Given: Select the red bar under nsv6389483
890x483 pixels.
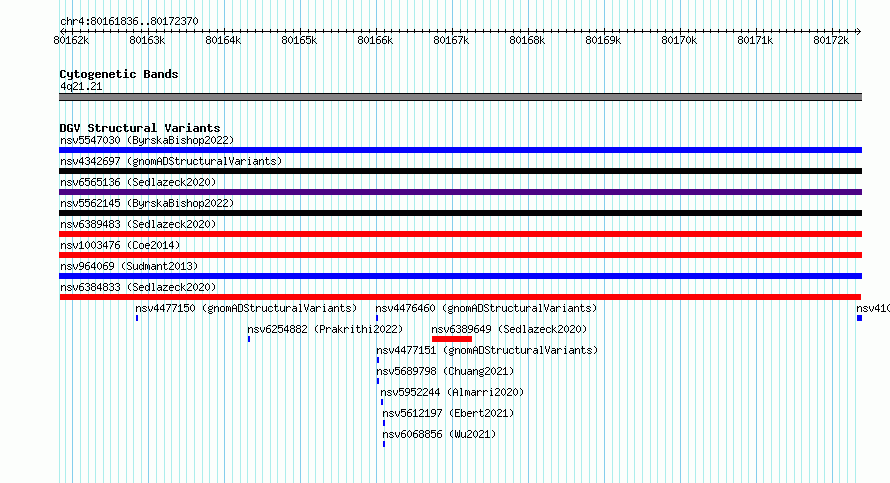Looking at the screenshot, I should [x=460, y=234].
